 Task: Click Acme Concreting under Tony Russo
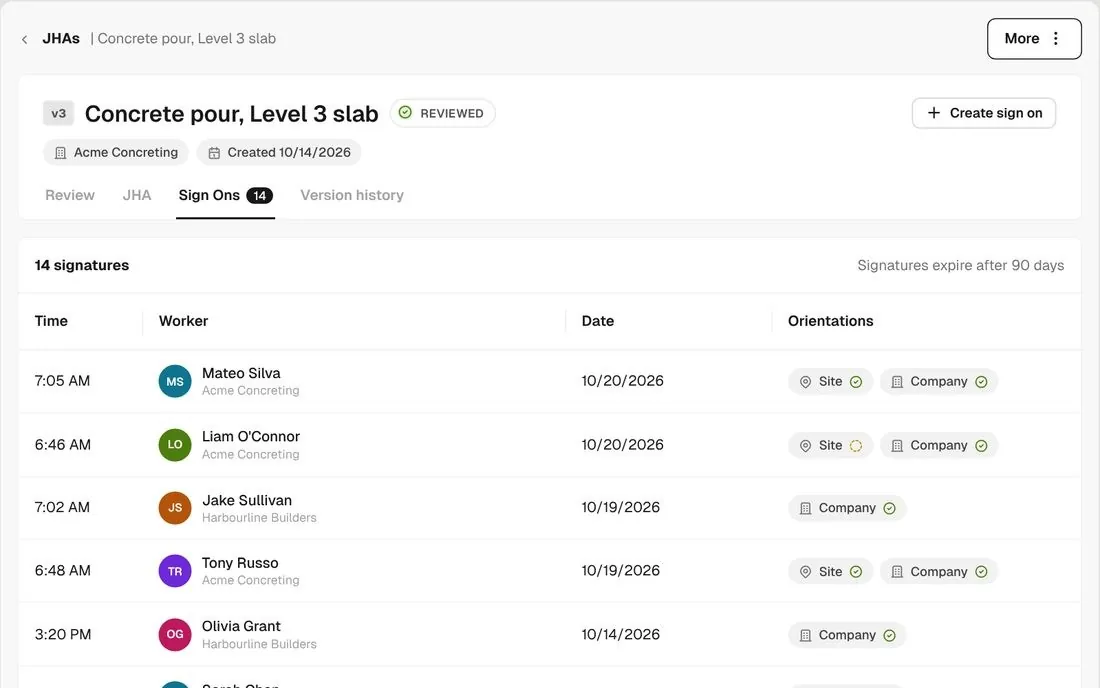[x=250, y=580]
